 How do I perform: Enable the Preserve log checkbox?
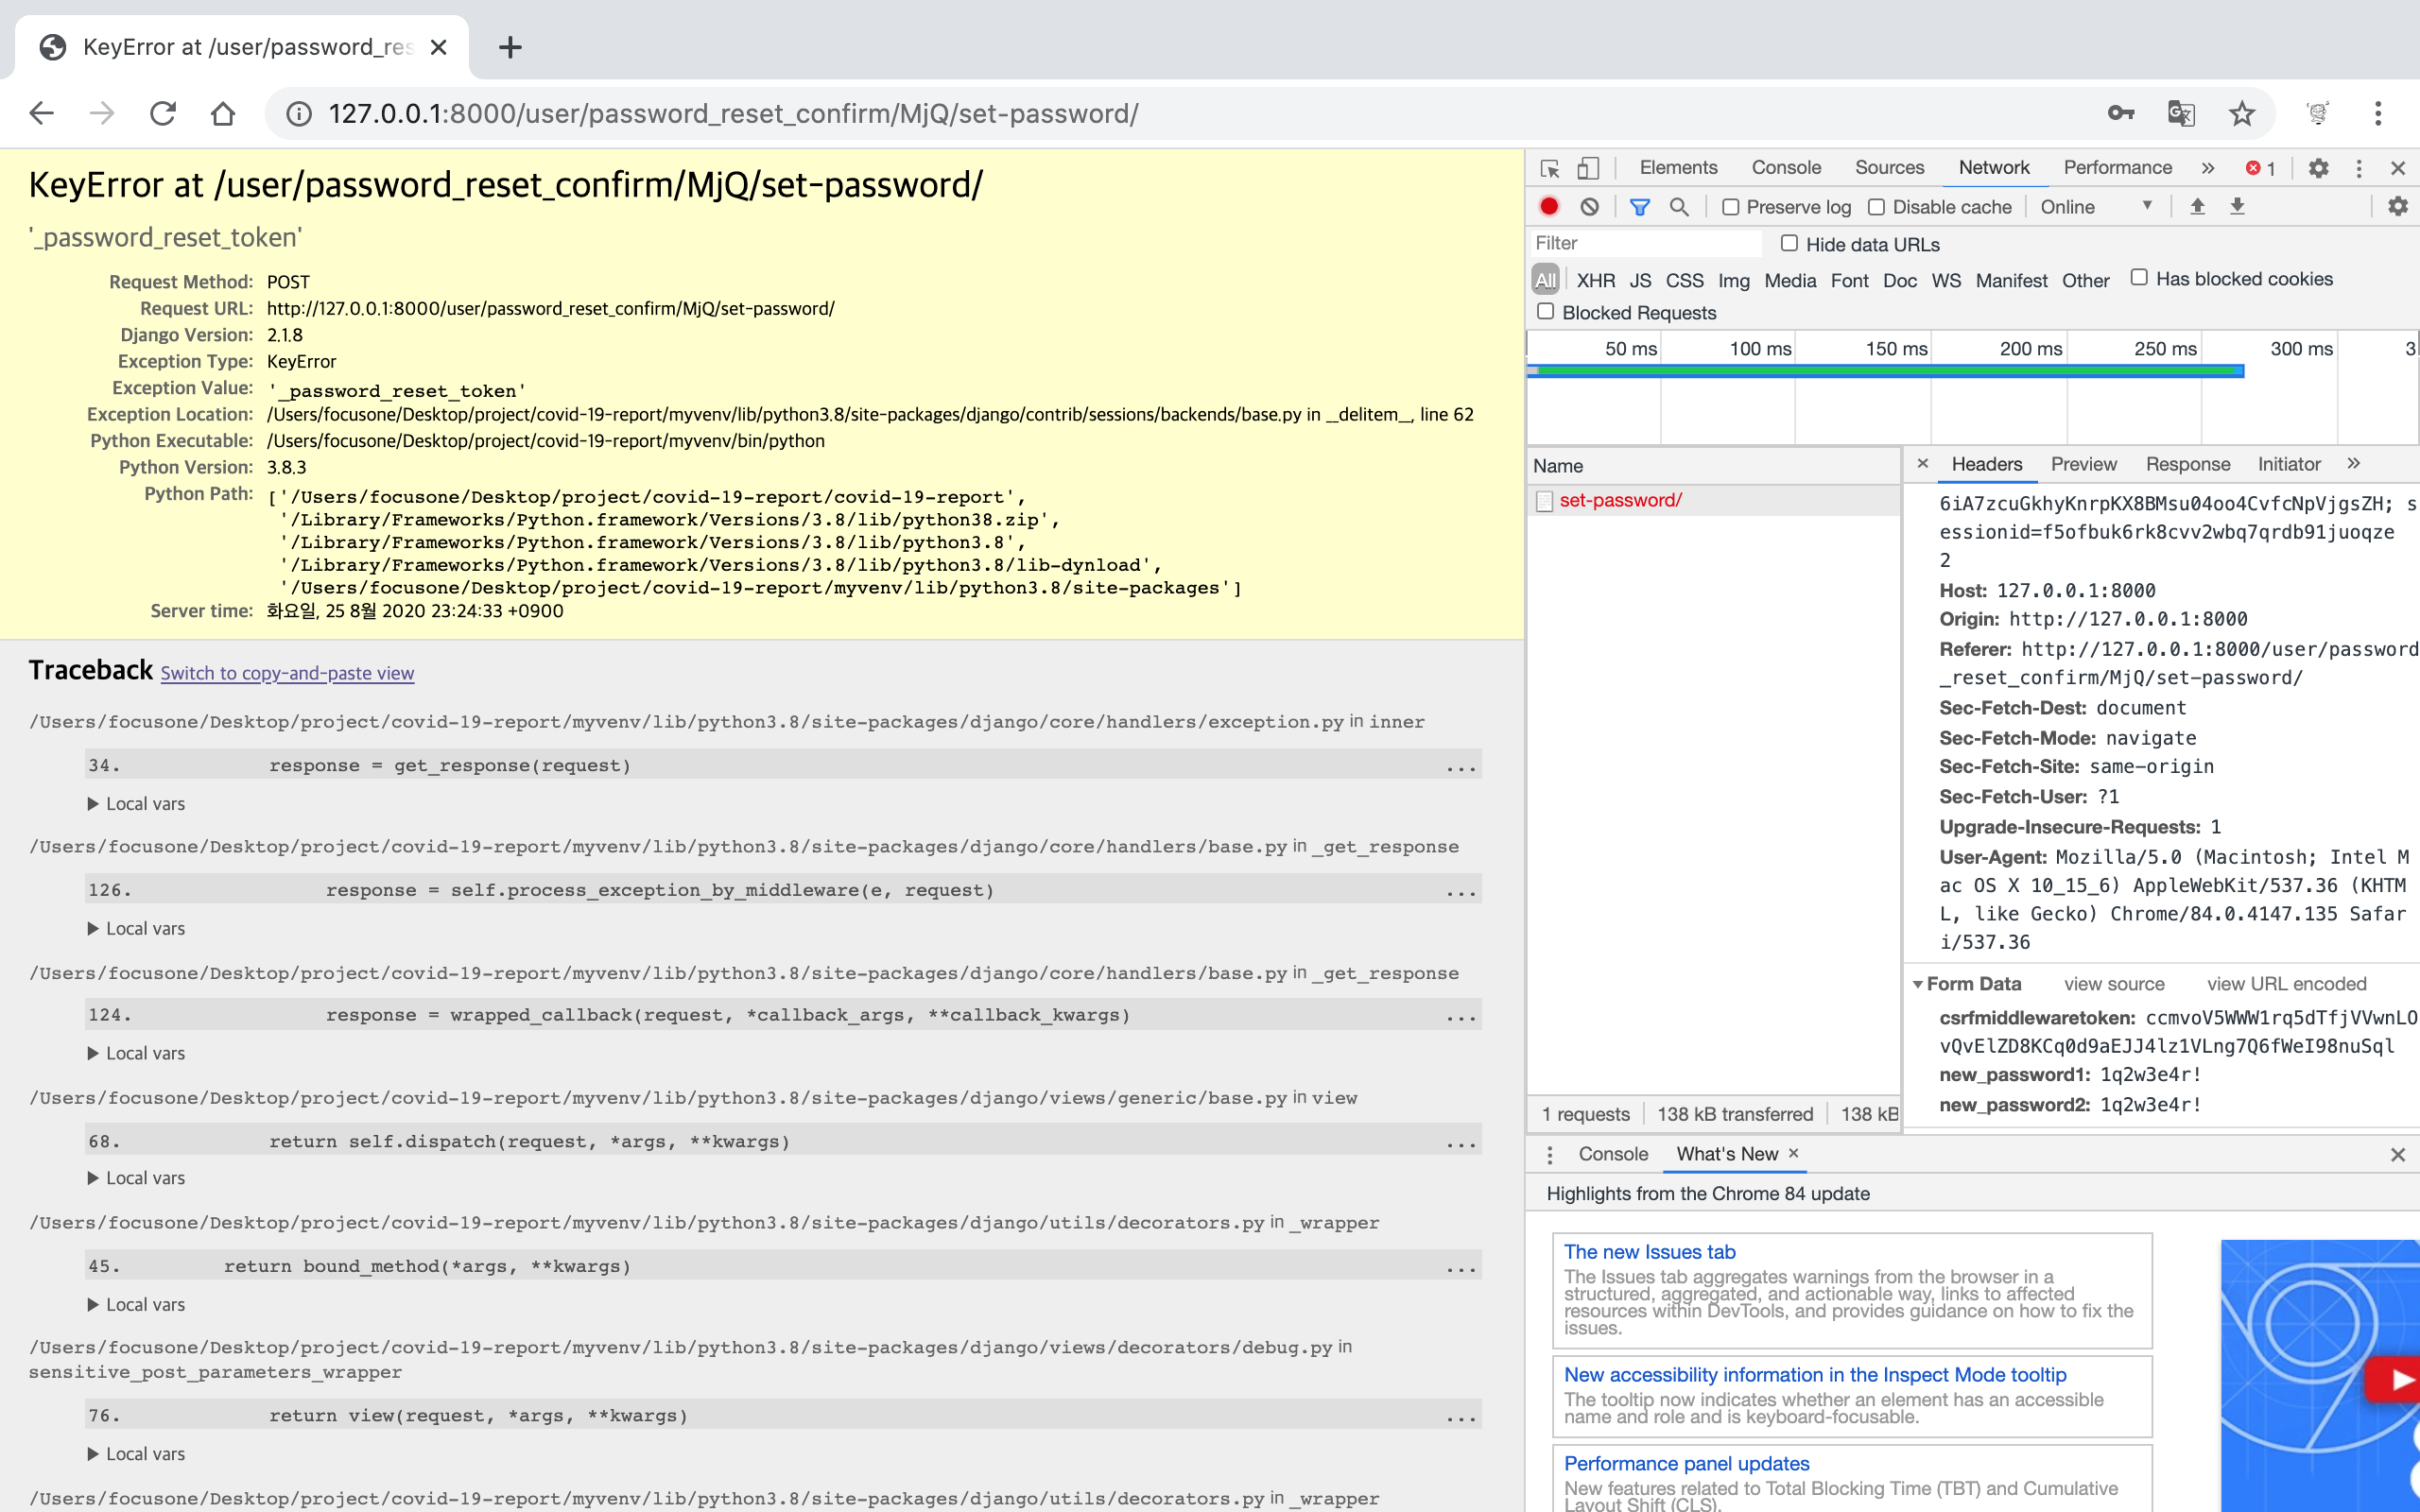[1731, 207]
